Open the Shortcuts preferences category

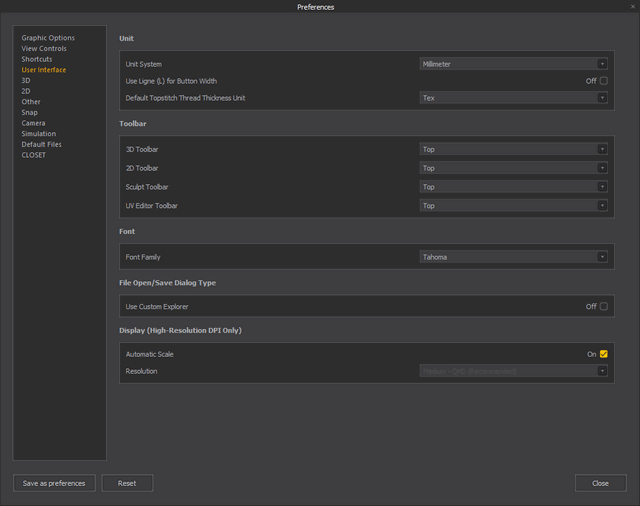tap(37, 59)
